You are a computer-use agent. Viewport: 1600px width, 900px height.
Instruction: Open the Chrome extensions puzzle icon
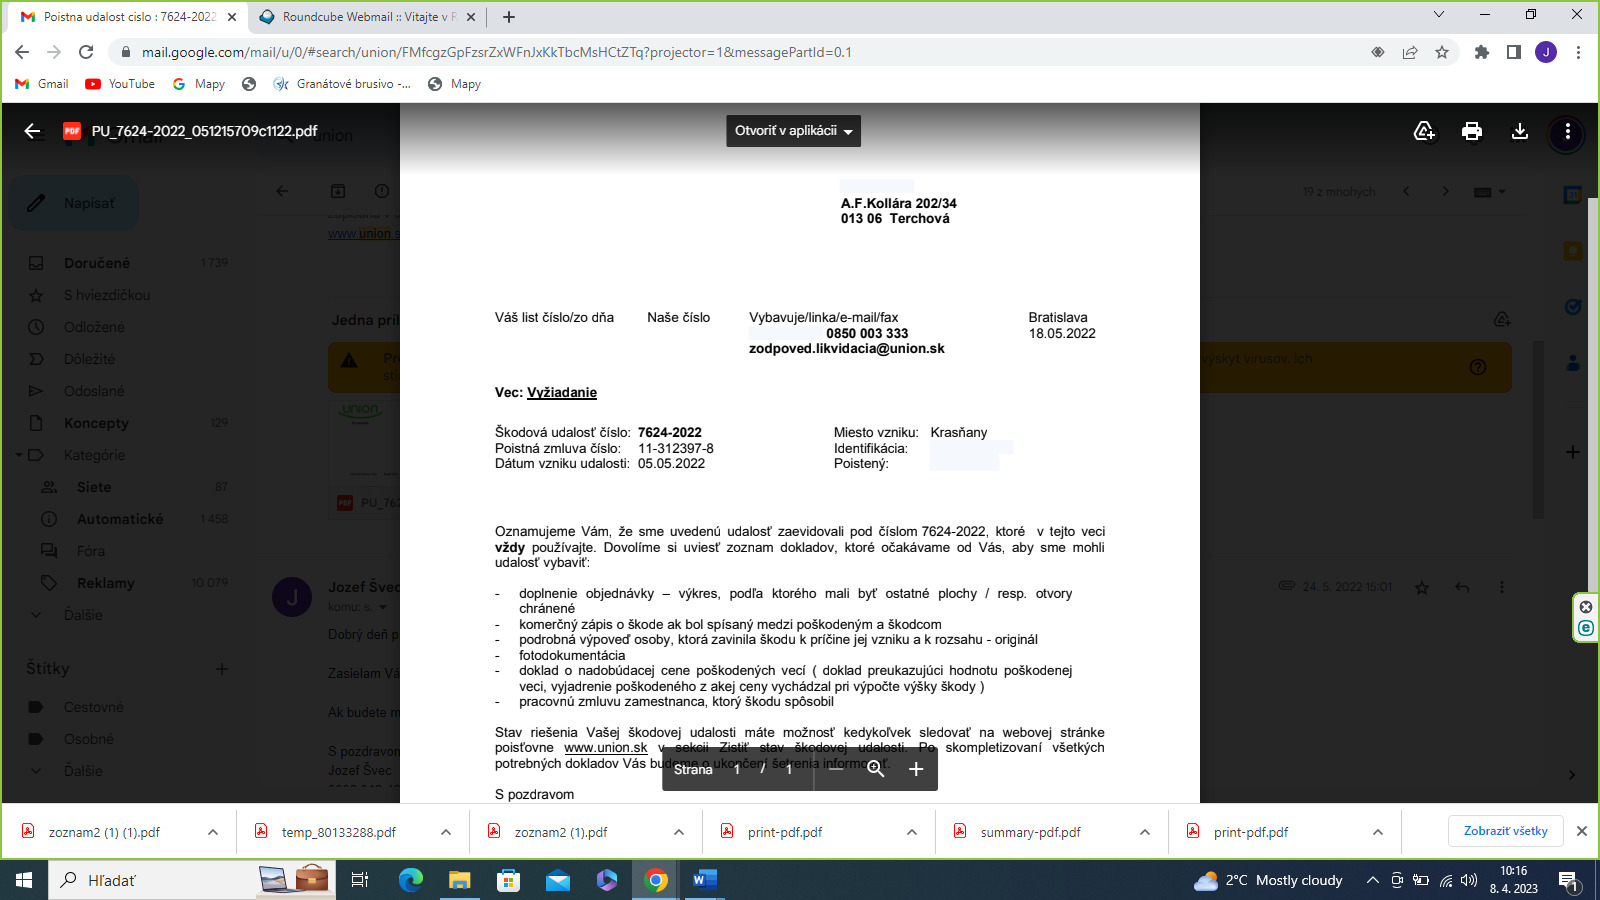1482,52
